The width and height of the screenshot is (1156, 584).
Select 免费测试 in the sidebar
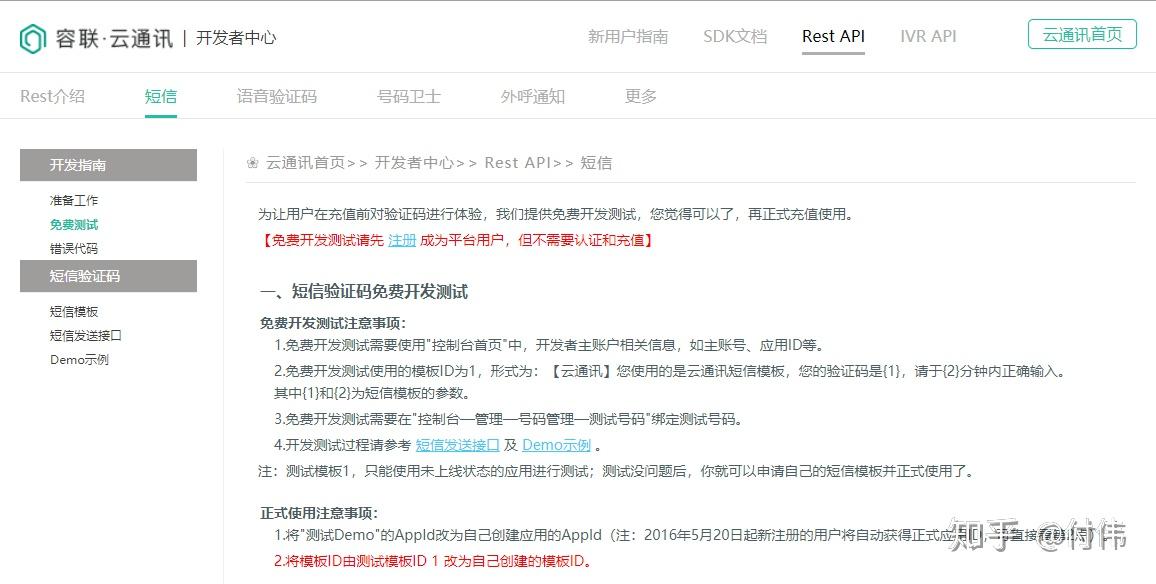coord(74,225)
